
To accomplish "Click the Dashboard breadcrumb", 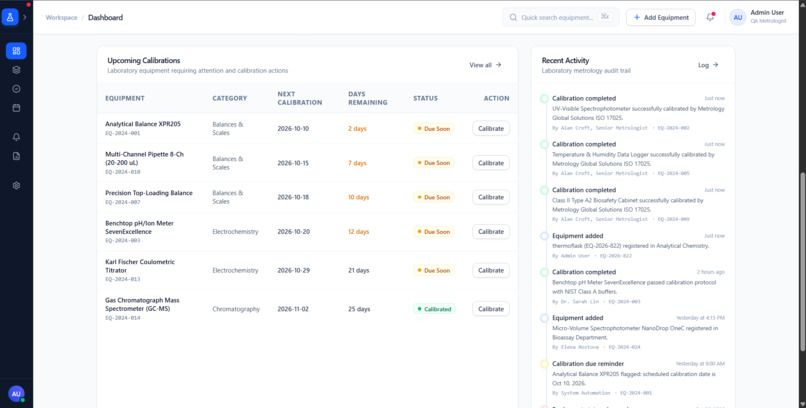I will (x=105, y=17).
